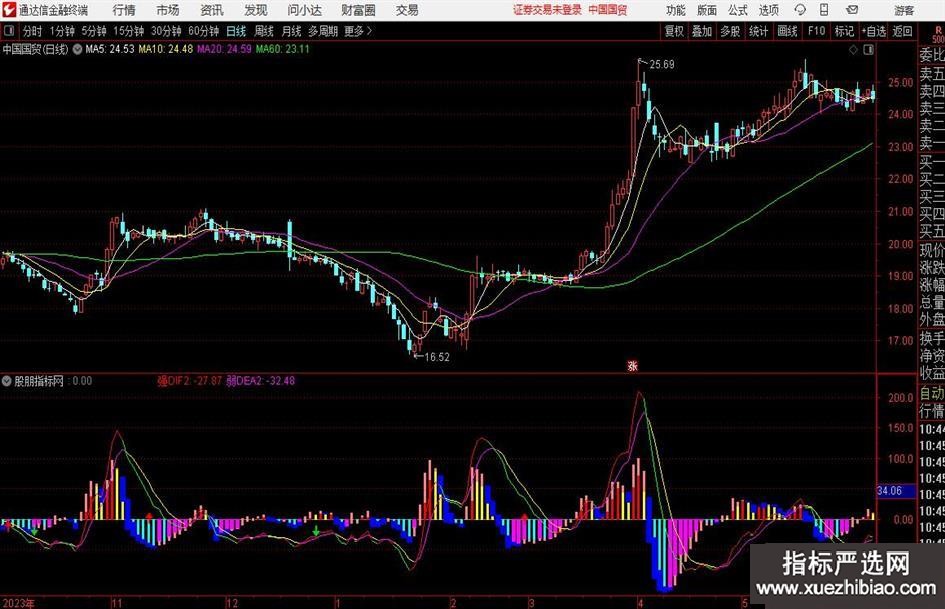Open the 多周期 multi-period view
Viewport: 945px width, 609px height.
tap(323, 31)
